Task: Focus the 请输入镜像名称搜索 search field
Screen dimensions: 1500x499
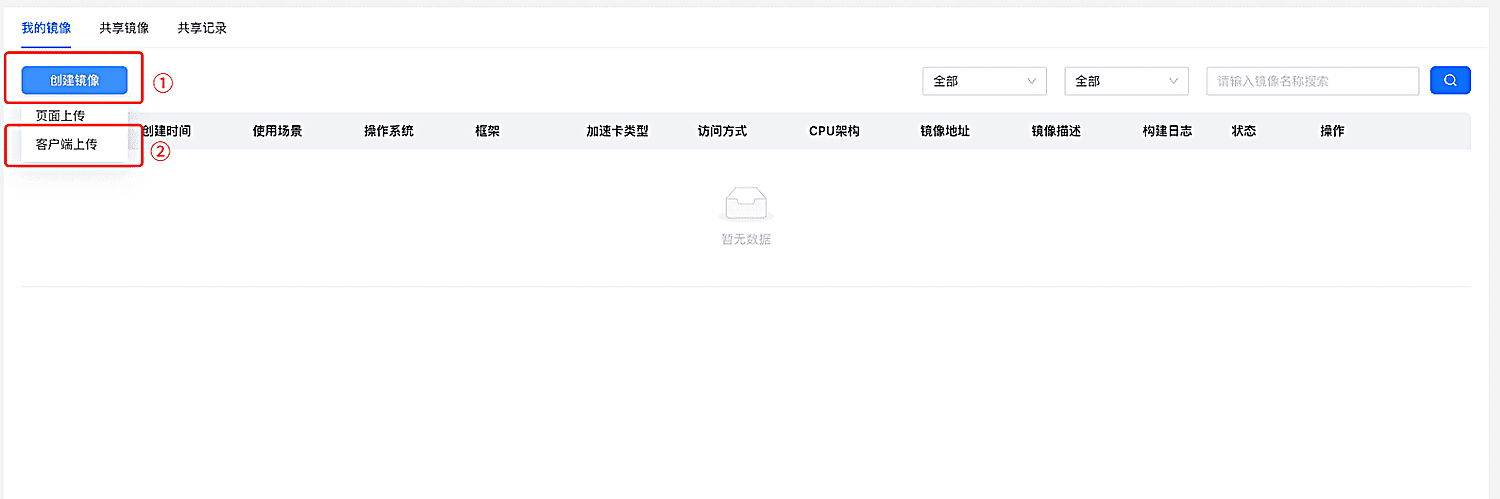Action: pos(1313,81)
